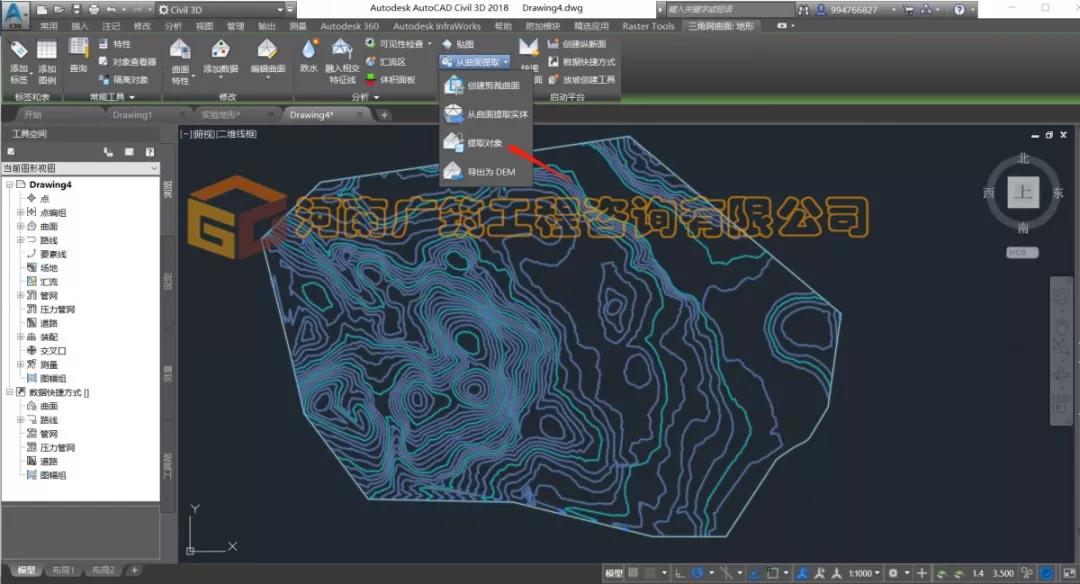Click the ViewCube 上 (Top) face
Screen dimensions: 1080x584
point(1023,192)
